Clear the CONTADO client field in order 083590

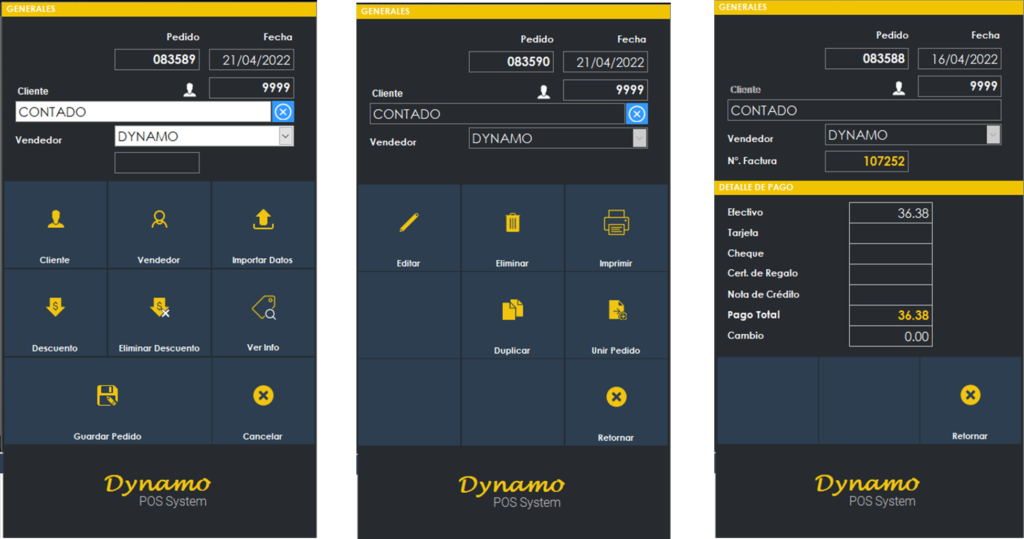636,114
